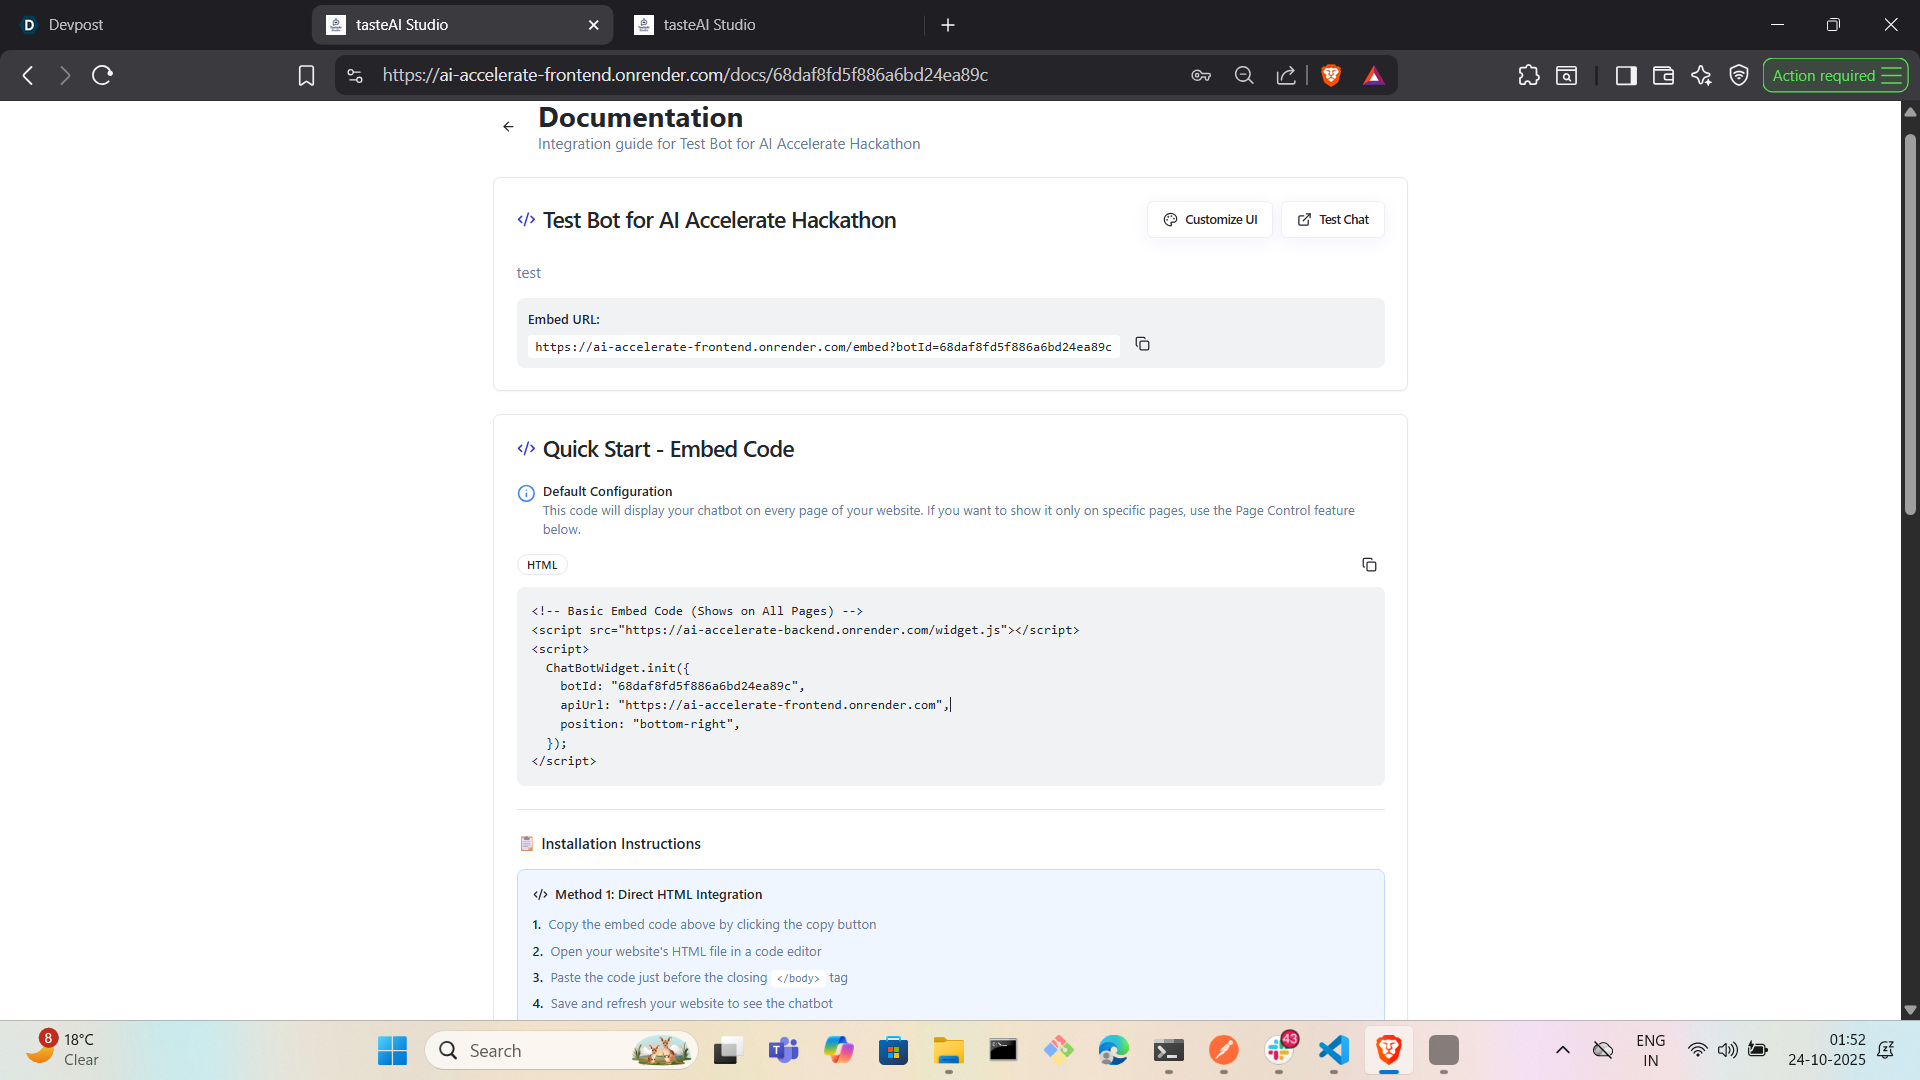Open the Customize UI page
The height and width of the screenshot is (1080, 1920).
pos(1210,220)
